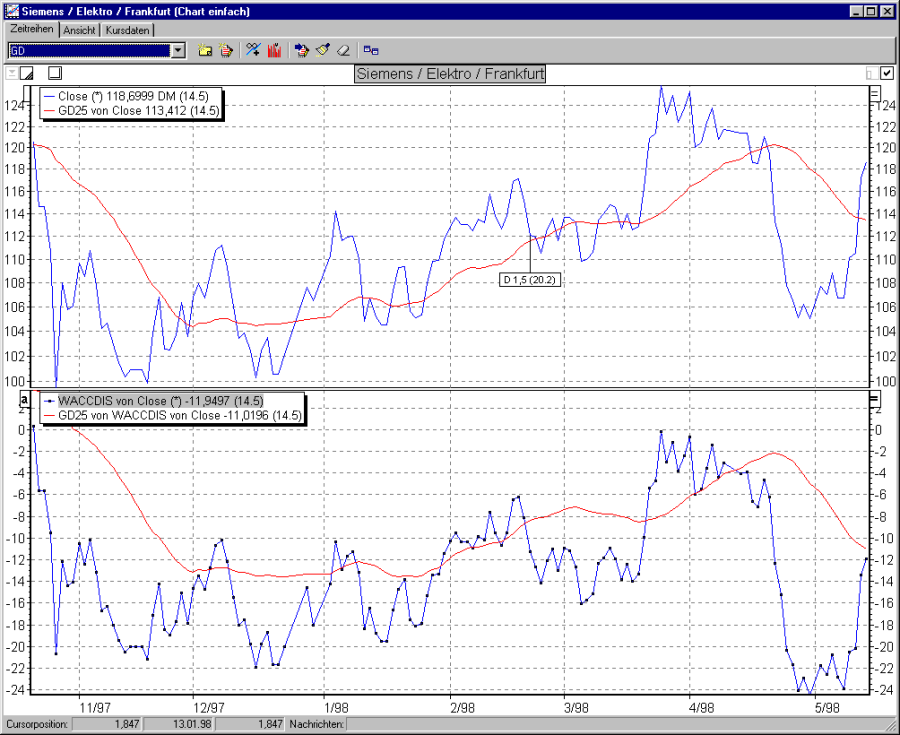Activate the eraser icon on the toolbar

coord(343,49)
